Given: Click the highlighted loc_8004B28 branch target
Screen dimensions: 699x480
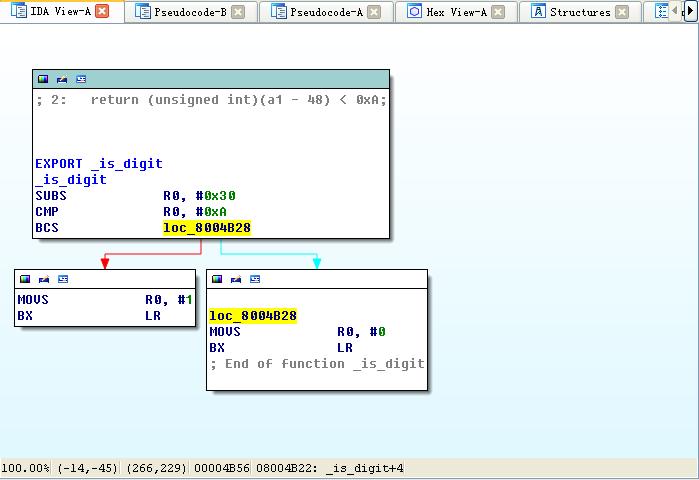Looking at the screenshot, I should click(207, 228).
